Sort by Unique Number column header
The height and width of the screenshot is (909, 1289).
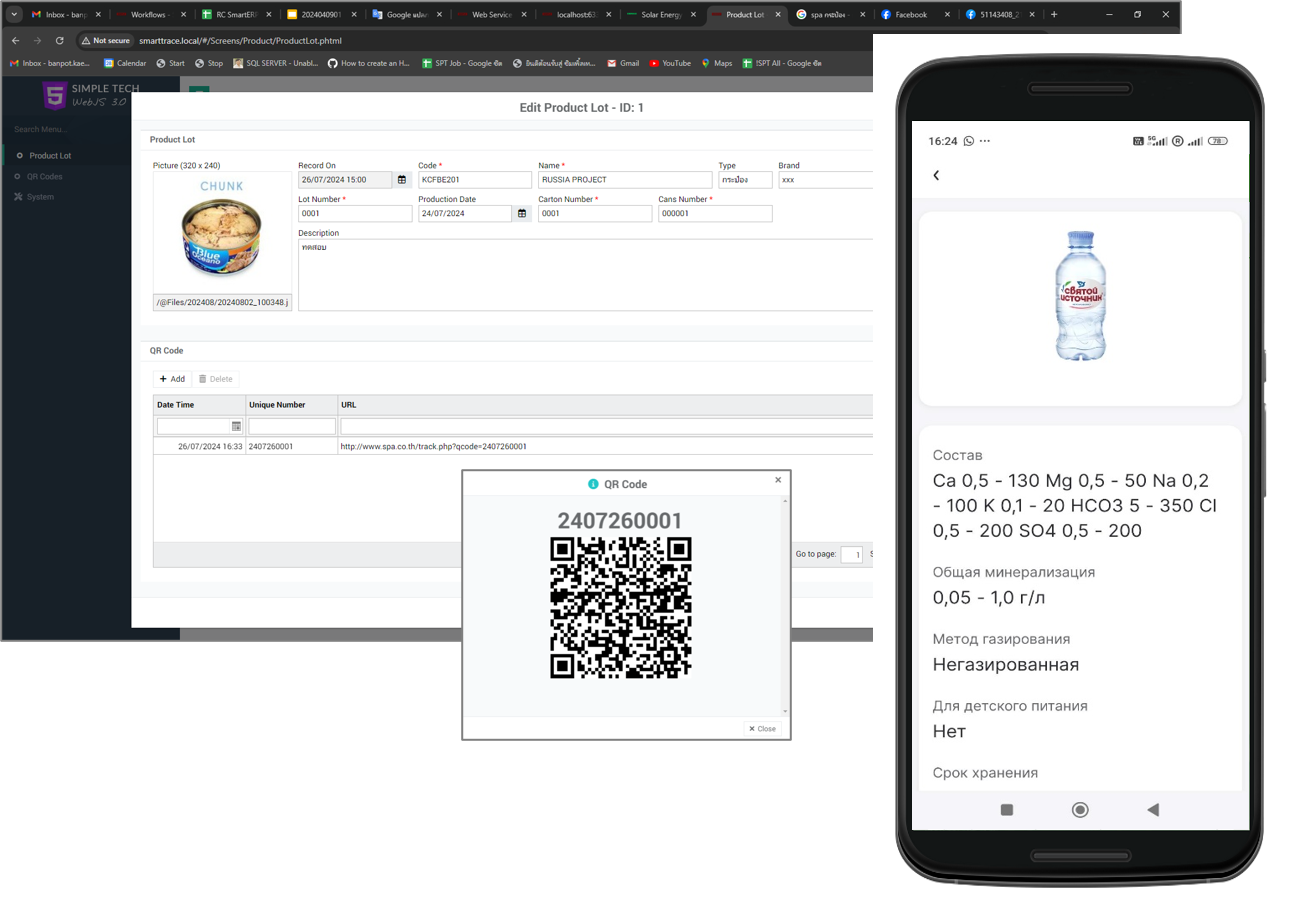(x=291, y=405)
